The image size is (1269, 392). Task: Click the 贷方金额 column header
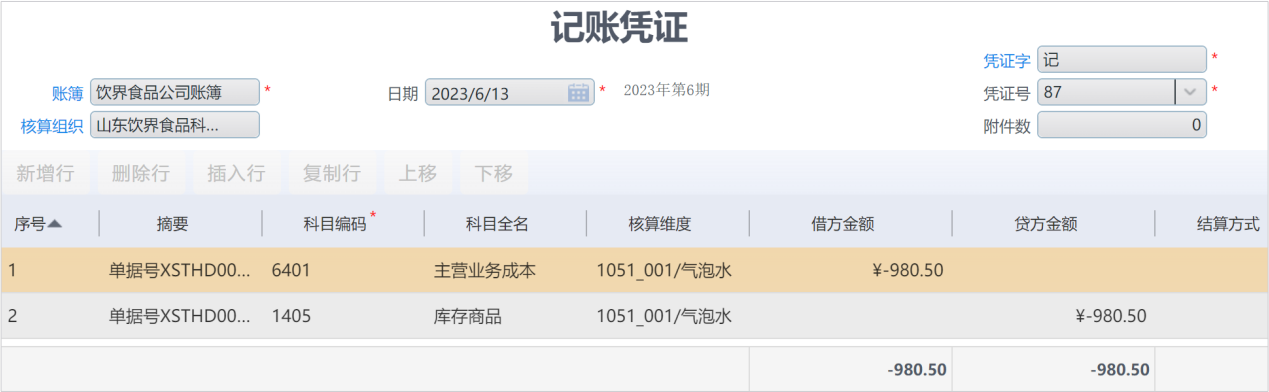tap(1046, 224)
